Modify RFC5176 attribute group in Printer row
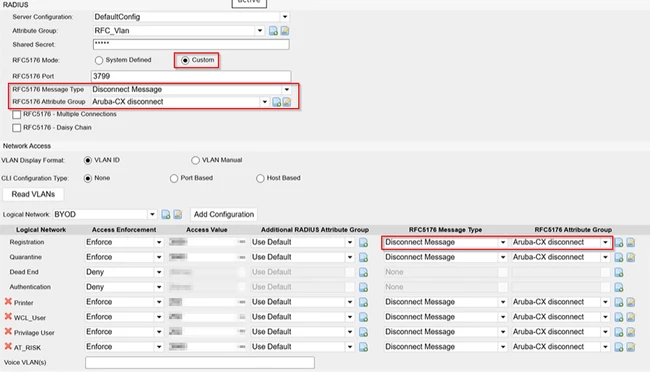The image size is (650, 372). [x=631, y=302]
